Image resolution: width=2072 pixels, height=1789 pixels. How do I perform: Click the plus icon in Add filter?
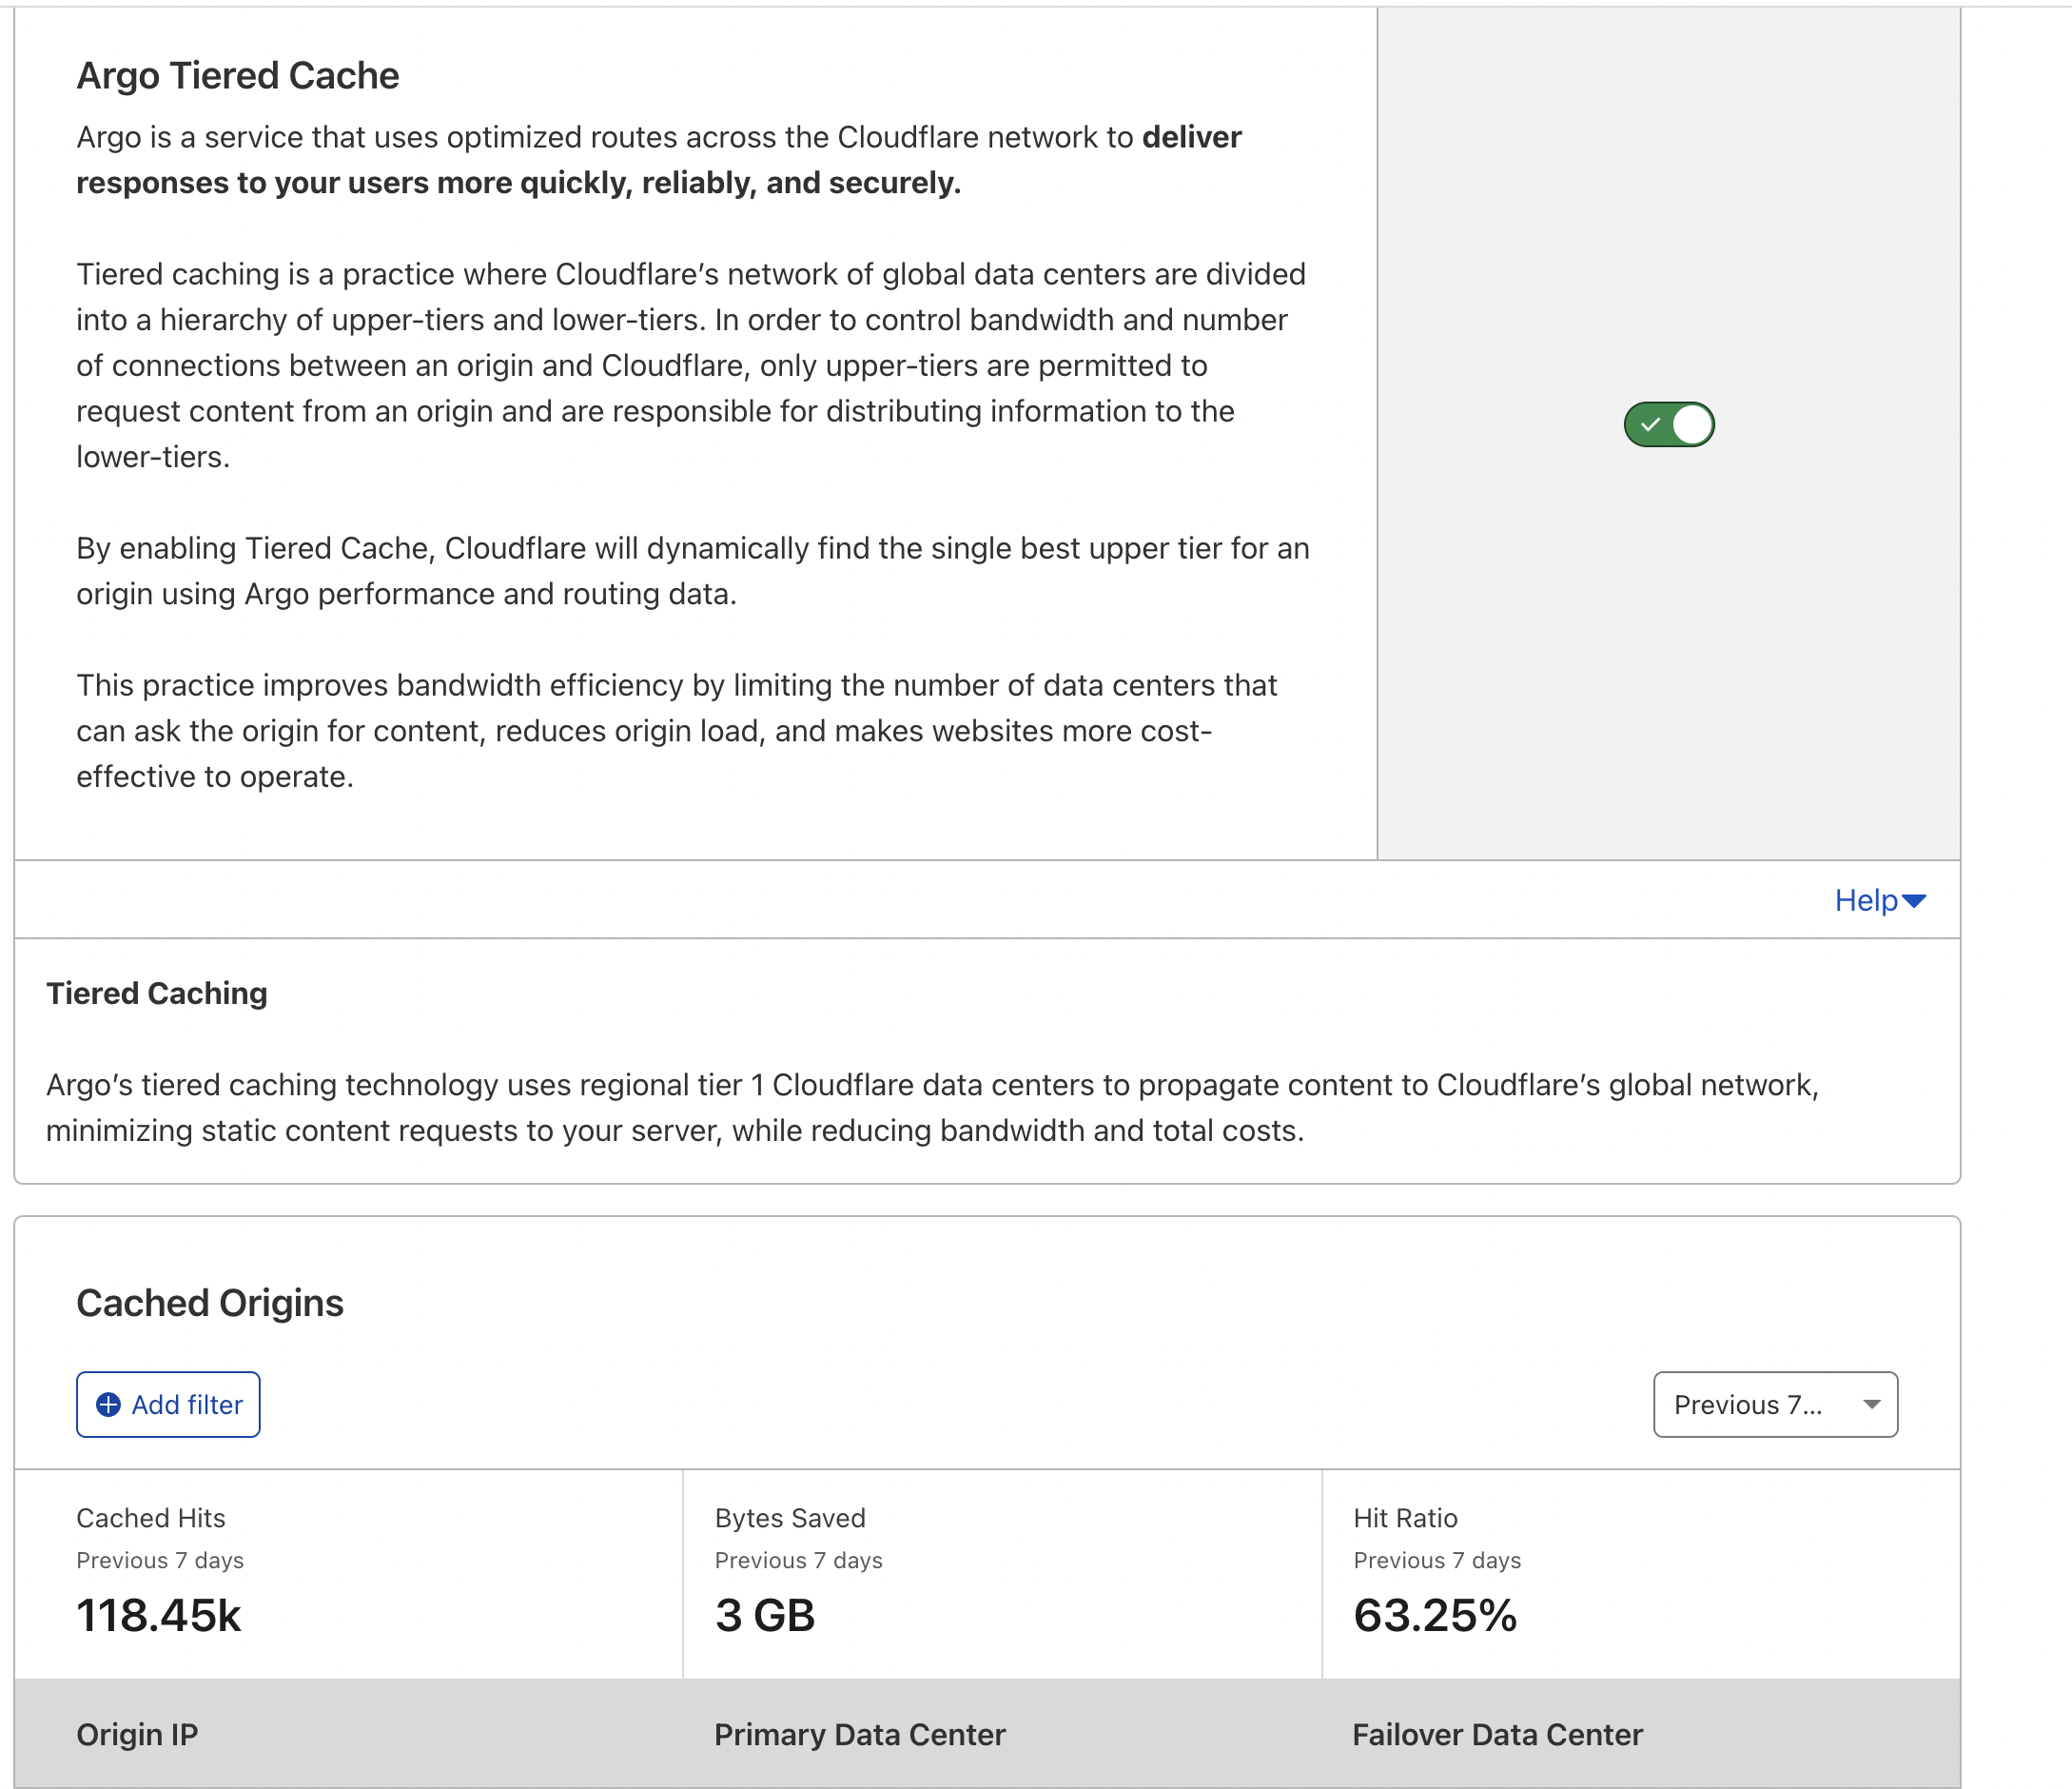coord(109,1404)
